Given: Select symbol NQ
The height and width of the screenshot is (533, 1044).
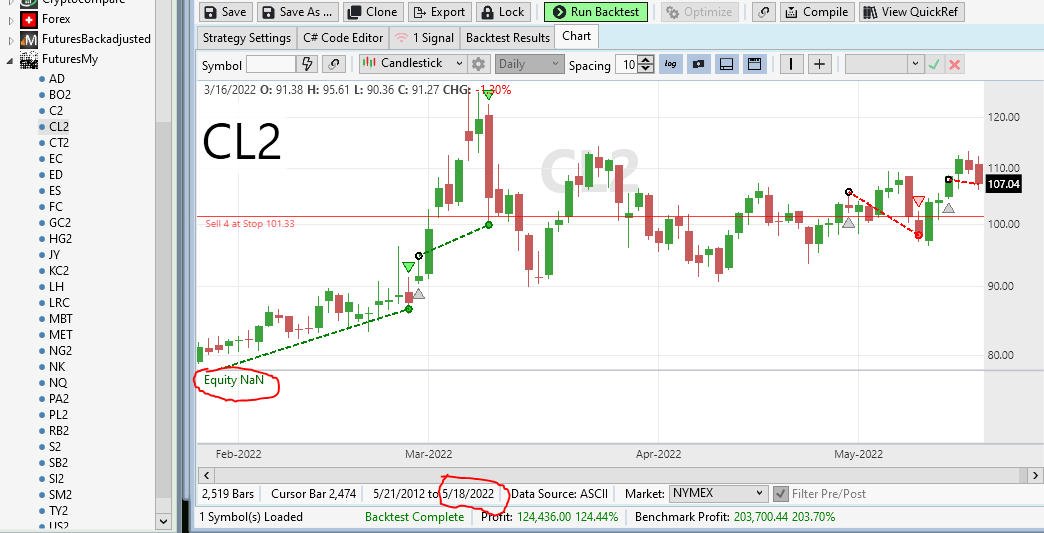Looking at the screenshot, I should pos(57,383).
